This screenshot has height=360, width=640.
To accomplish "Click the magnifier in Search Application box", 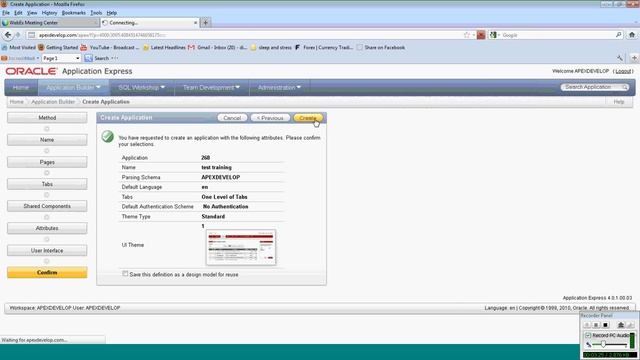I will (x=624, y=87).
